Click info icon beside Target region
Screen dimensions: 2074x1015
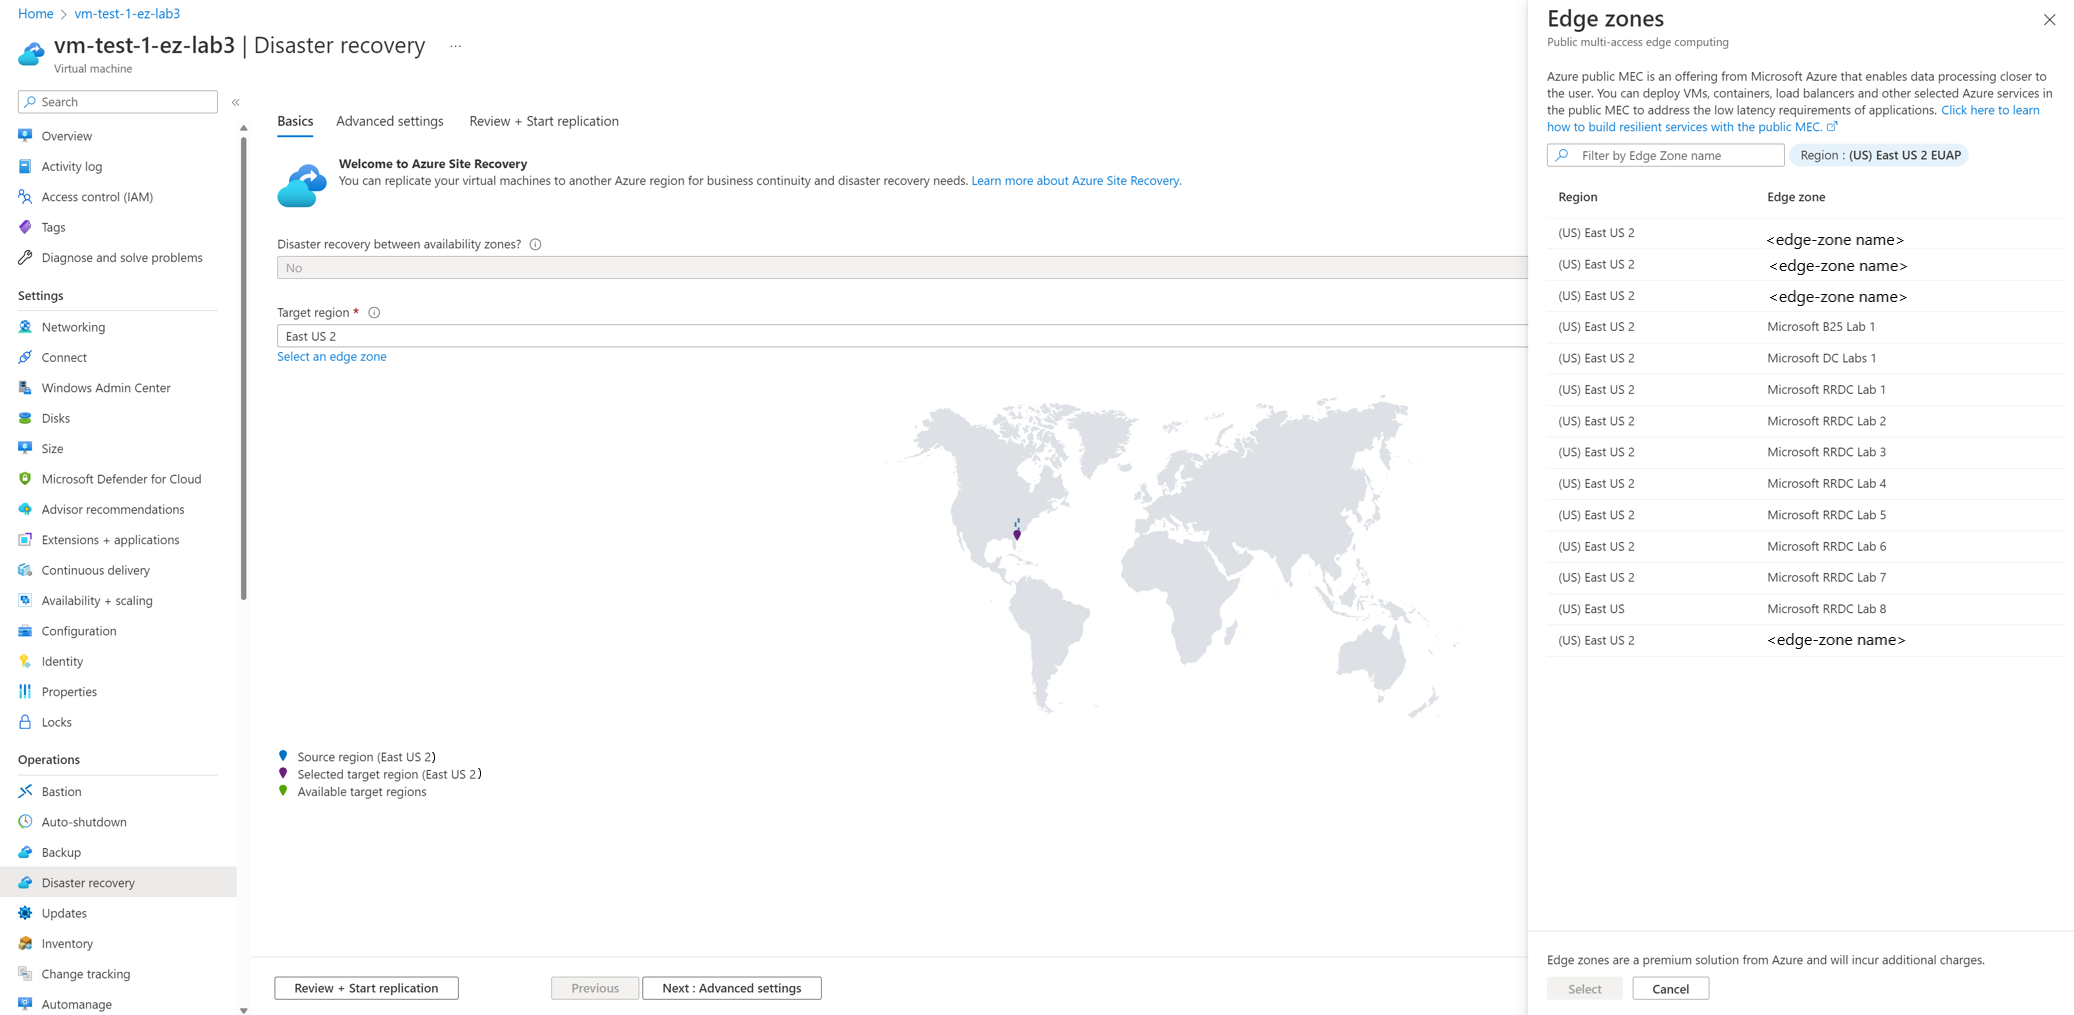click(x=374, y=313)
